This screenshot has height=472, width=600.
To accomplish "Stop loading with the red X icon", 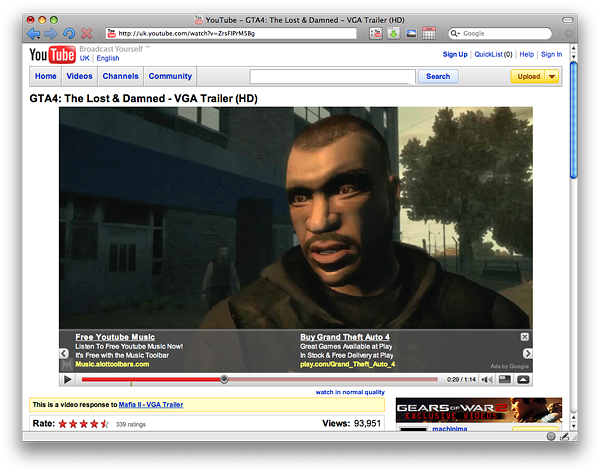I will coord(86,34).
